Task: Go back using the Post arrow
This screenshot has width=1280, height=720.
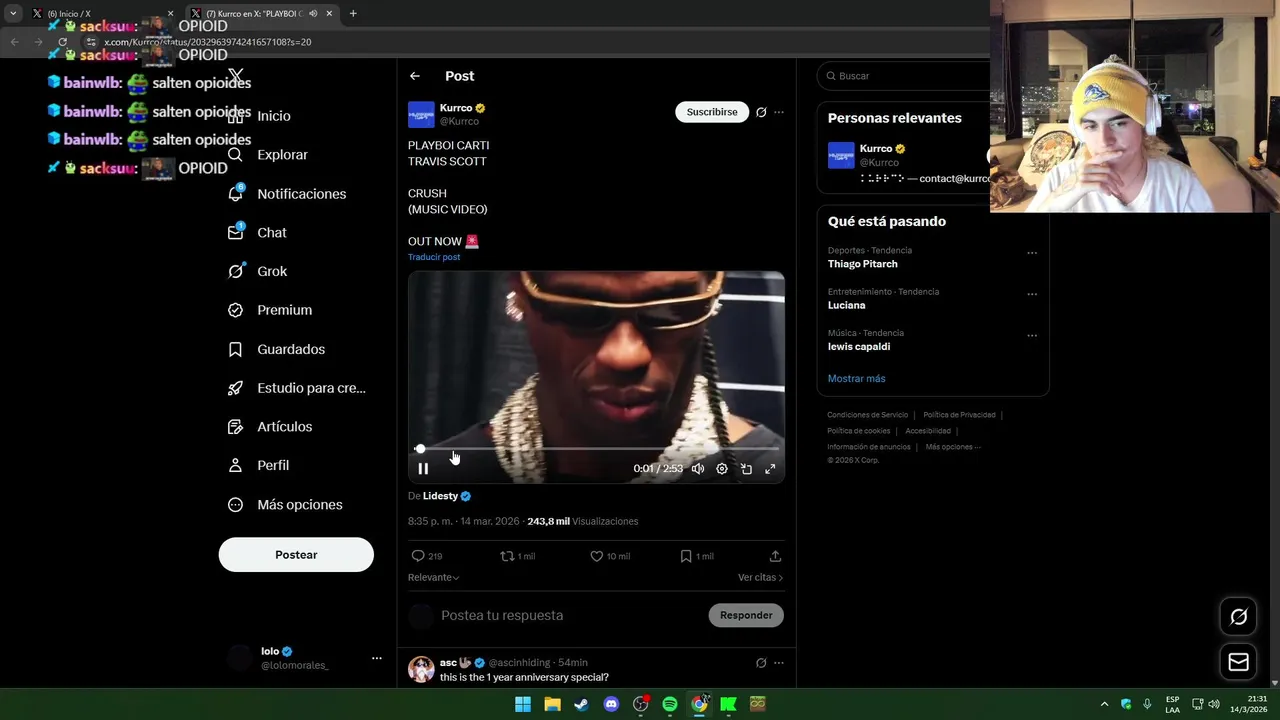Action: pyautogui.click(x=415, y=76)
